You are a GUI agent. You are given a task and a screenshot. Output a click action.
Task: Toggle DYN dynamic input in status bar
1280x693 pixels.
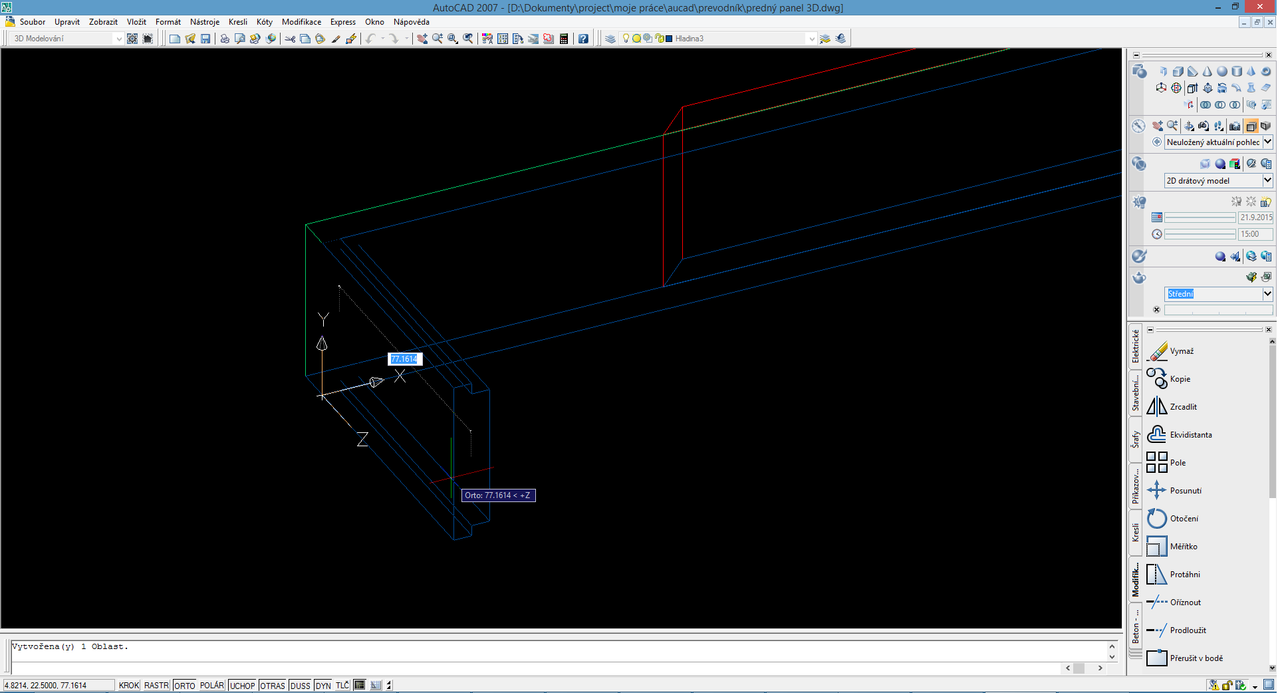[323, 685]
